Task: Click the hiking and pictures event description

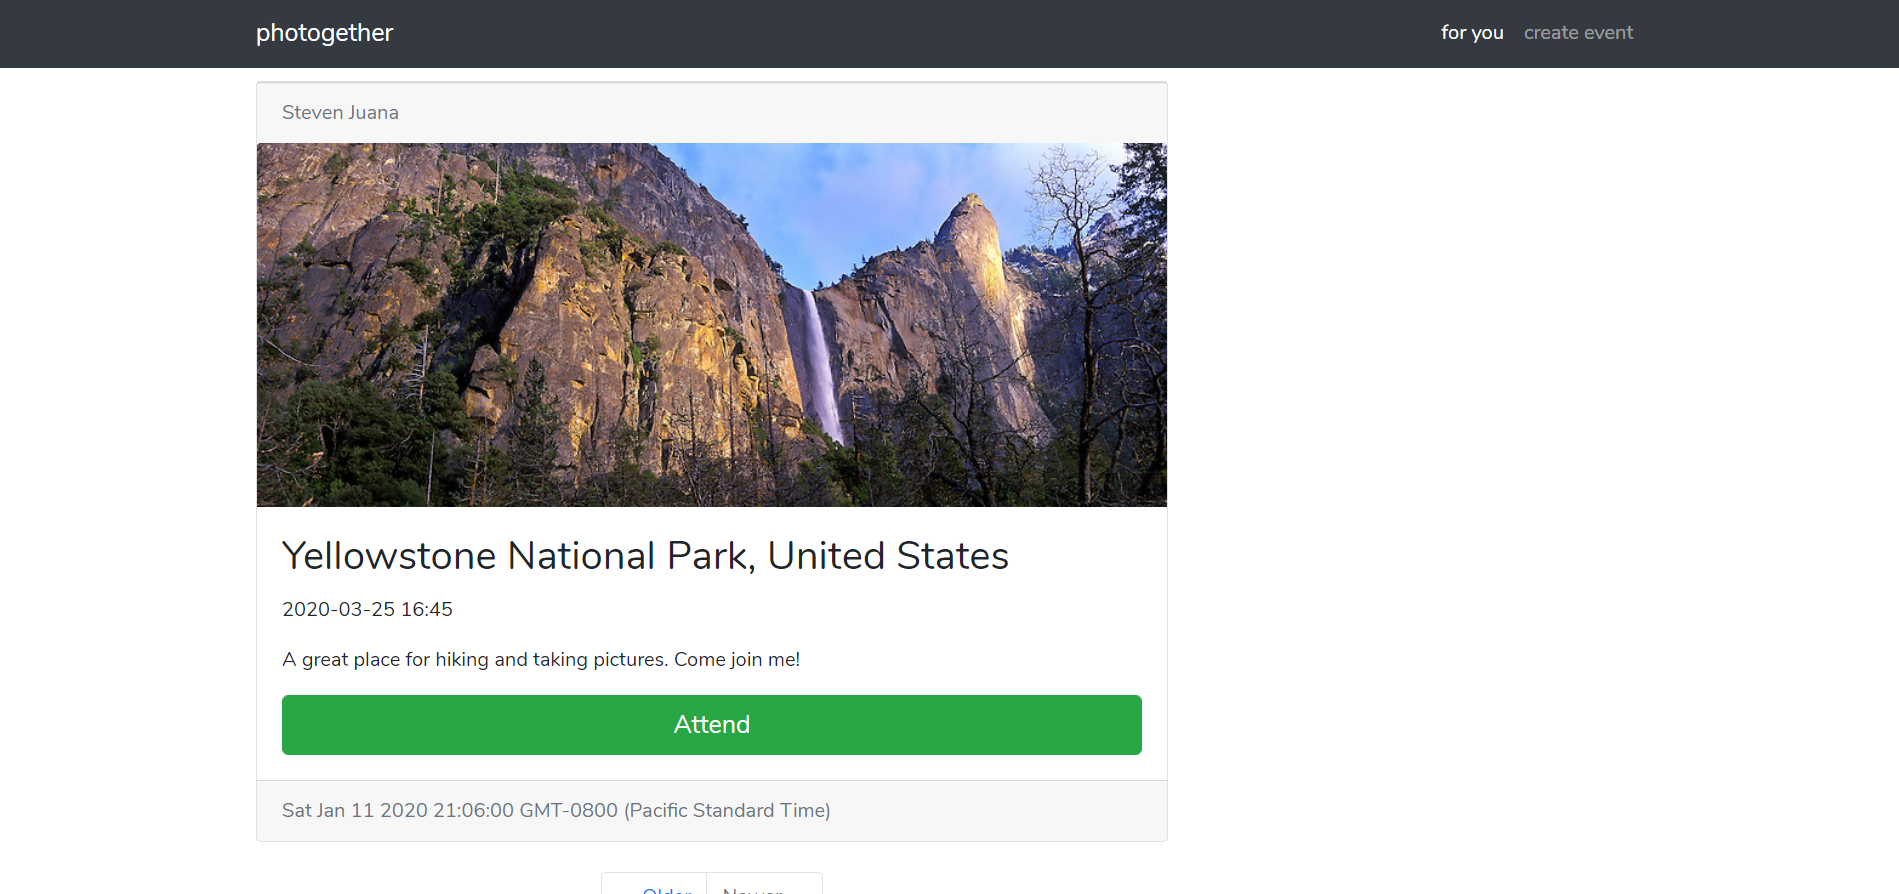Action: click(x=541, y=659)
